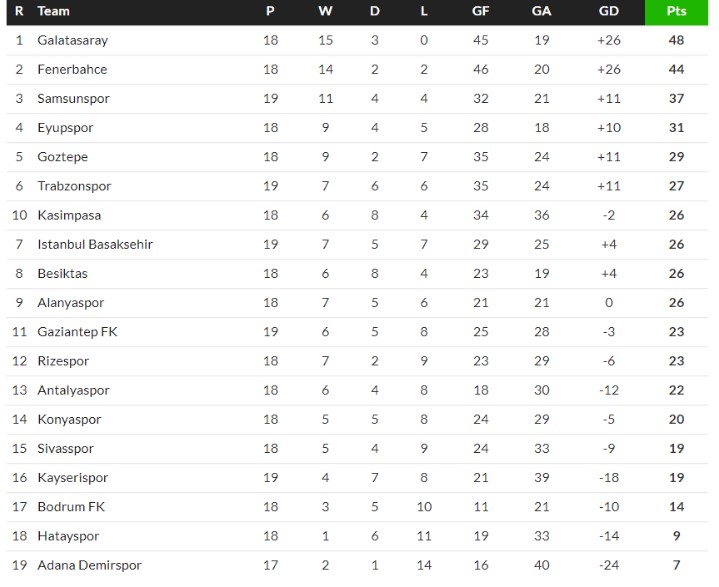Click the GD column header
719x587 pixels.
(x=608, y=11)
